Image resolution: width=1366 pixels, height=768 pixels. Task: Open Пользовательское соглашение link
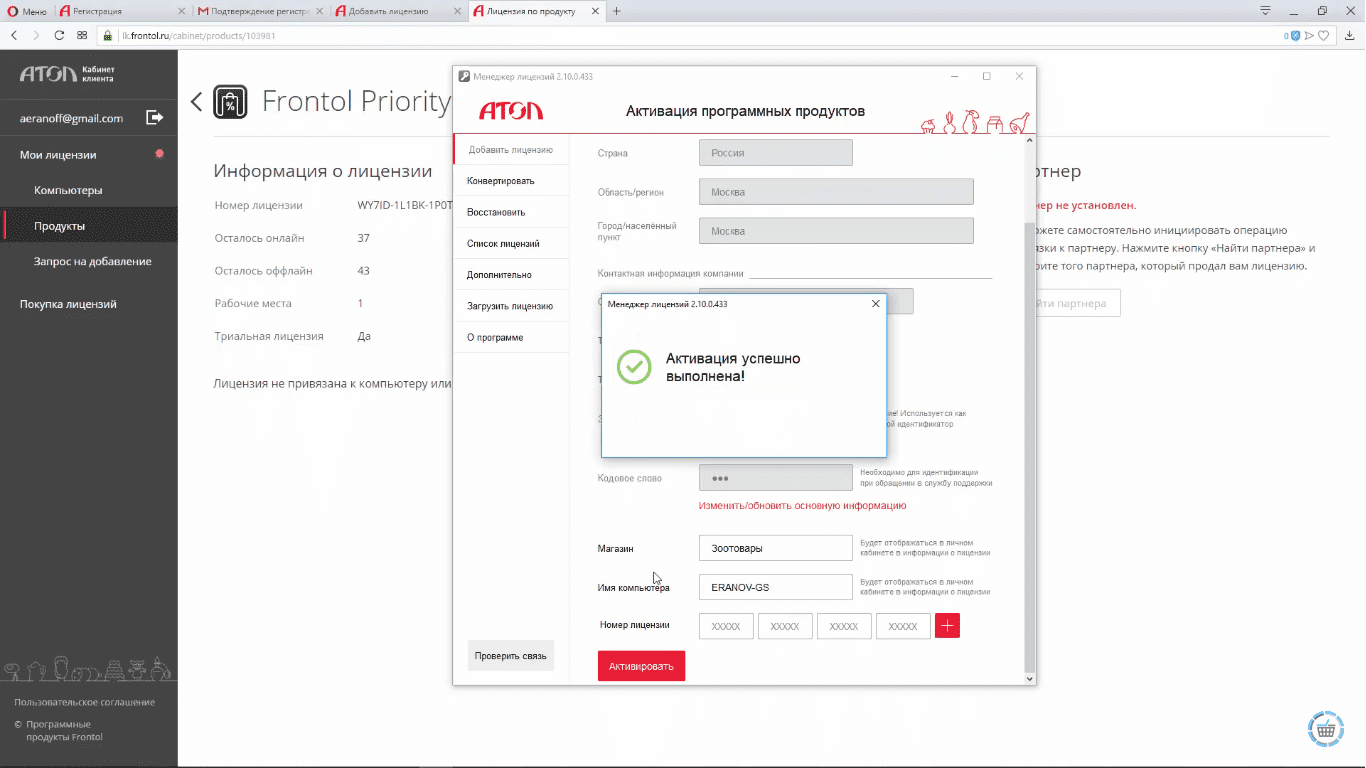pyautogui.click(x=85, y=702)
